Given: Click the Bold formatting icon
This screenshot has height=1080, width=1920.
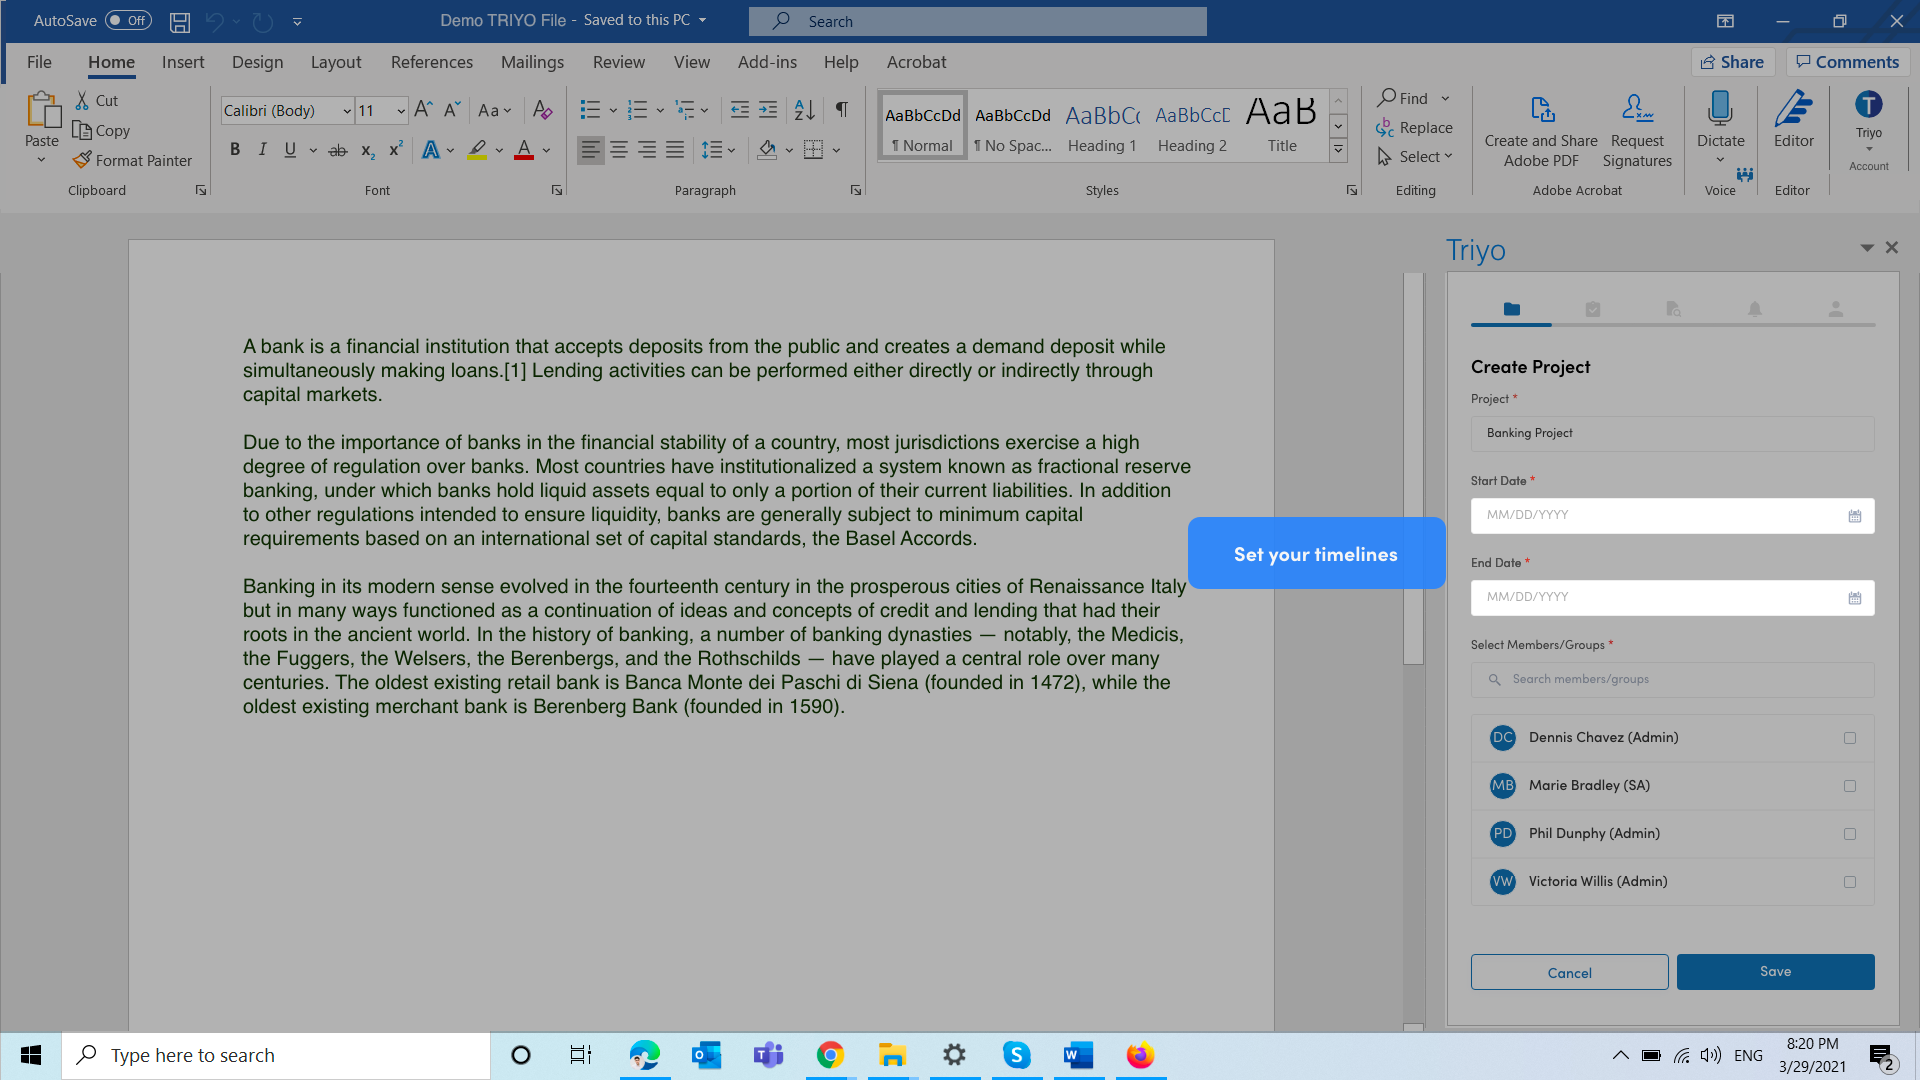Looking at the screenshot, I should click(x=235, y=150).
